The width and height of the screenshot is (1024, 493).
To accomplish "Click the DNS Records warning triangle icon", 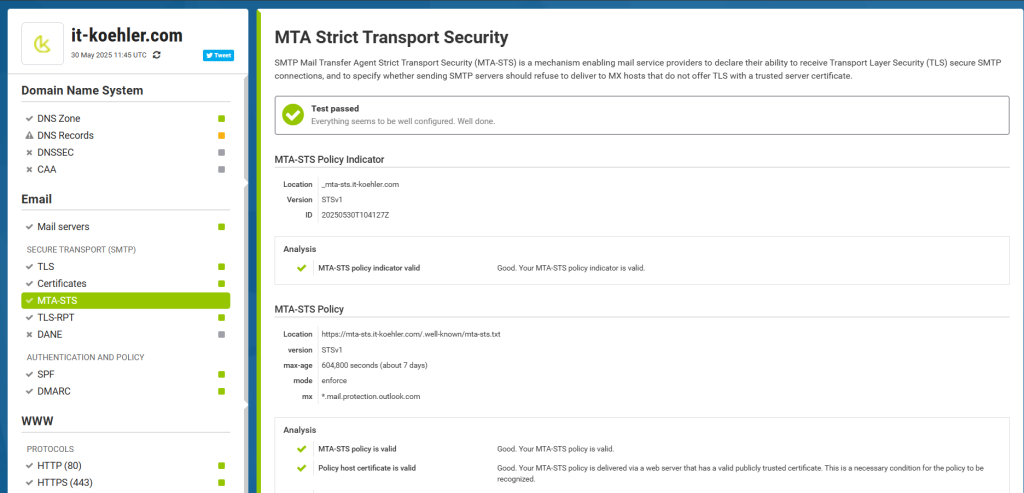I will point(29,136).
